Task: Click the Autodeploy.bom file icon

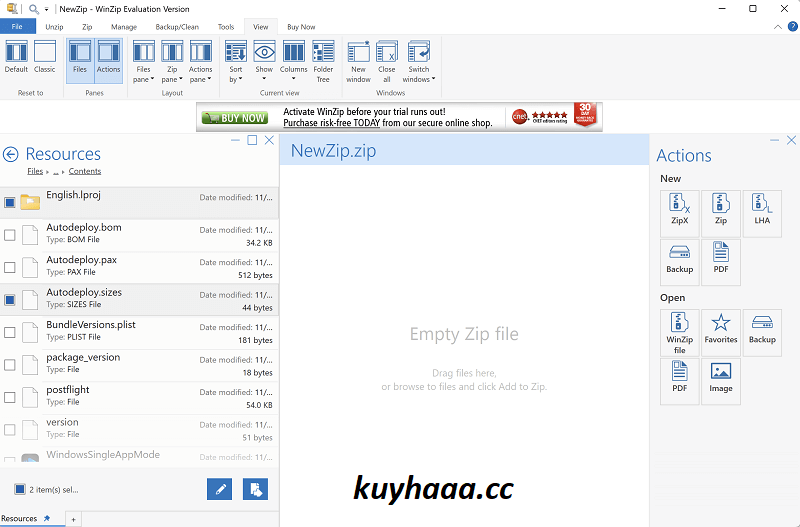Action: (30, 235)
